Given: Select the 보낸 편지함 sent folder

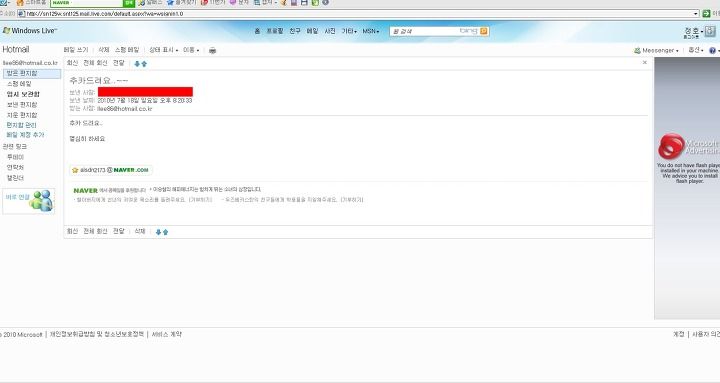Looking at the screenshot, I should [22, 105].
